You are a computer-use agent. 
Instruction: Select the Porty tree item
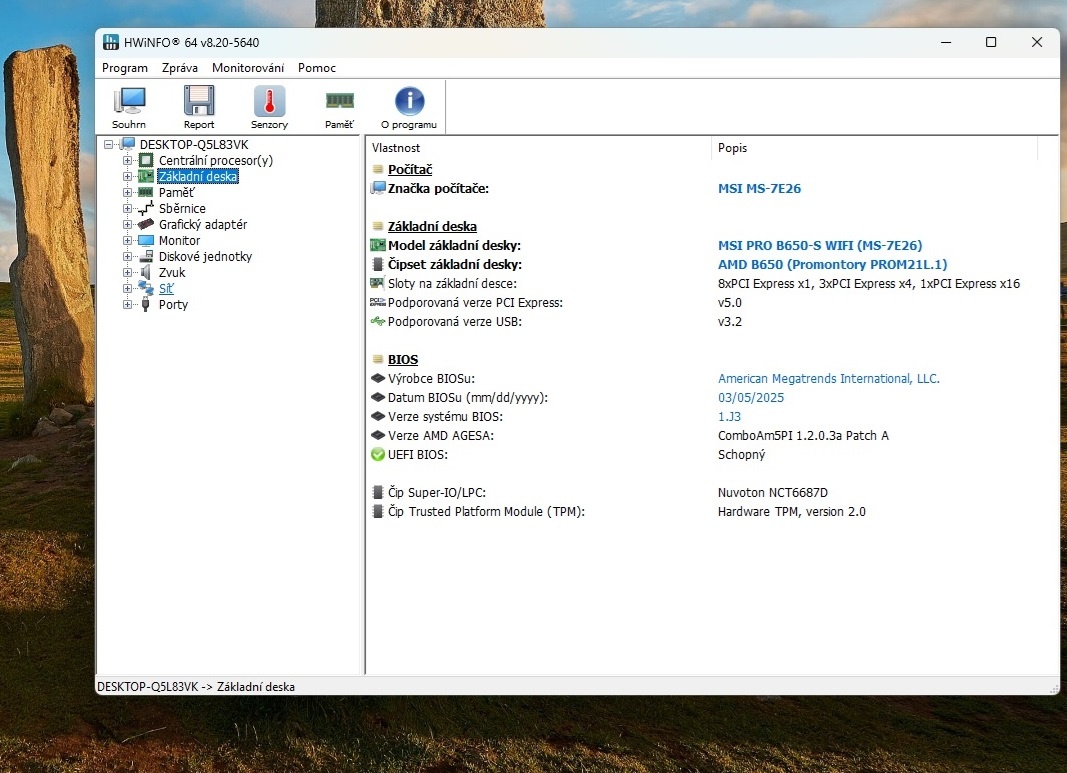click(173, 304)
